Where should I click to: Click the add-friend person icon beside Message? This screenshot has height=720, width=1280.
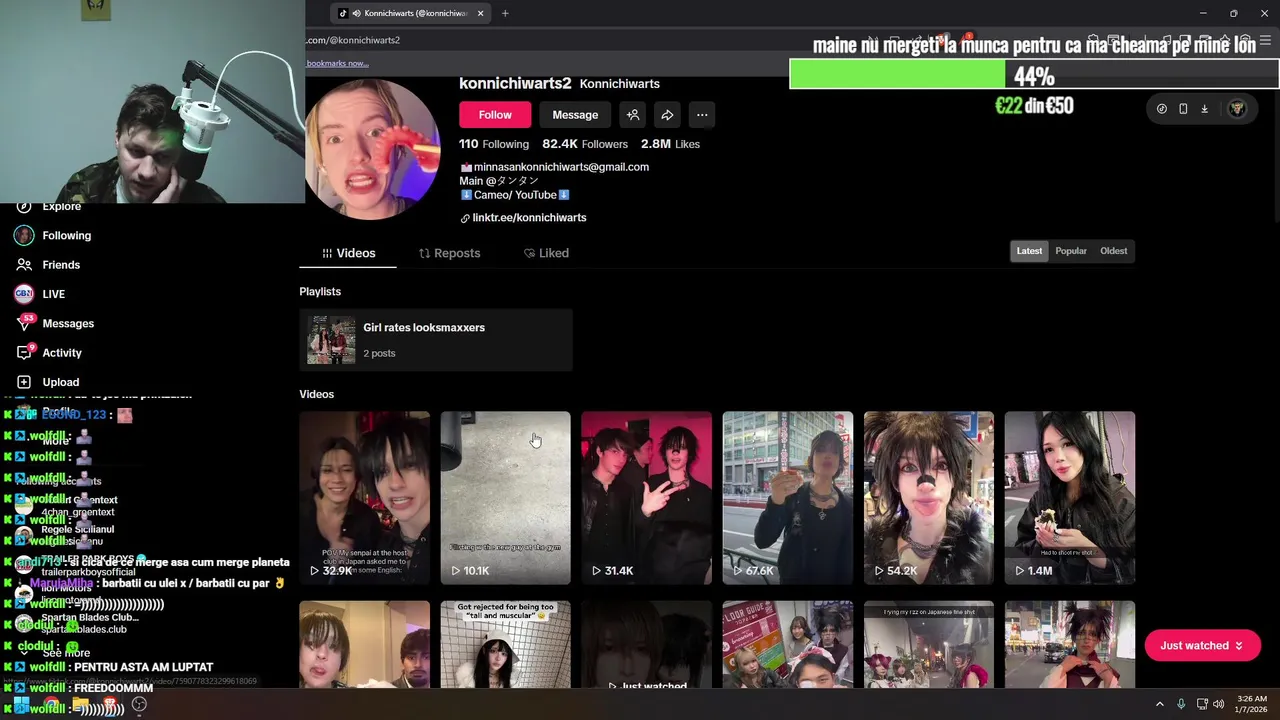coord(633,115)
